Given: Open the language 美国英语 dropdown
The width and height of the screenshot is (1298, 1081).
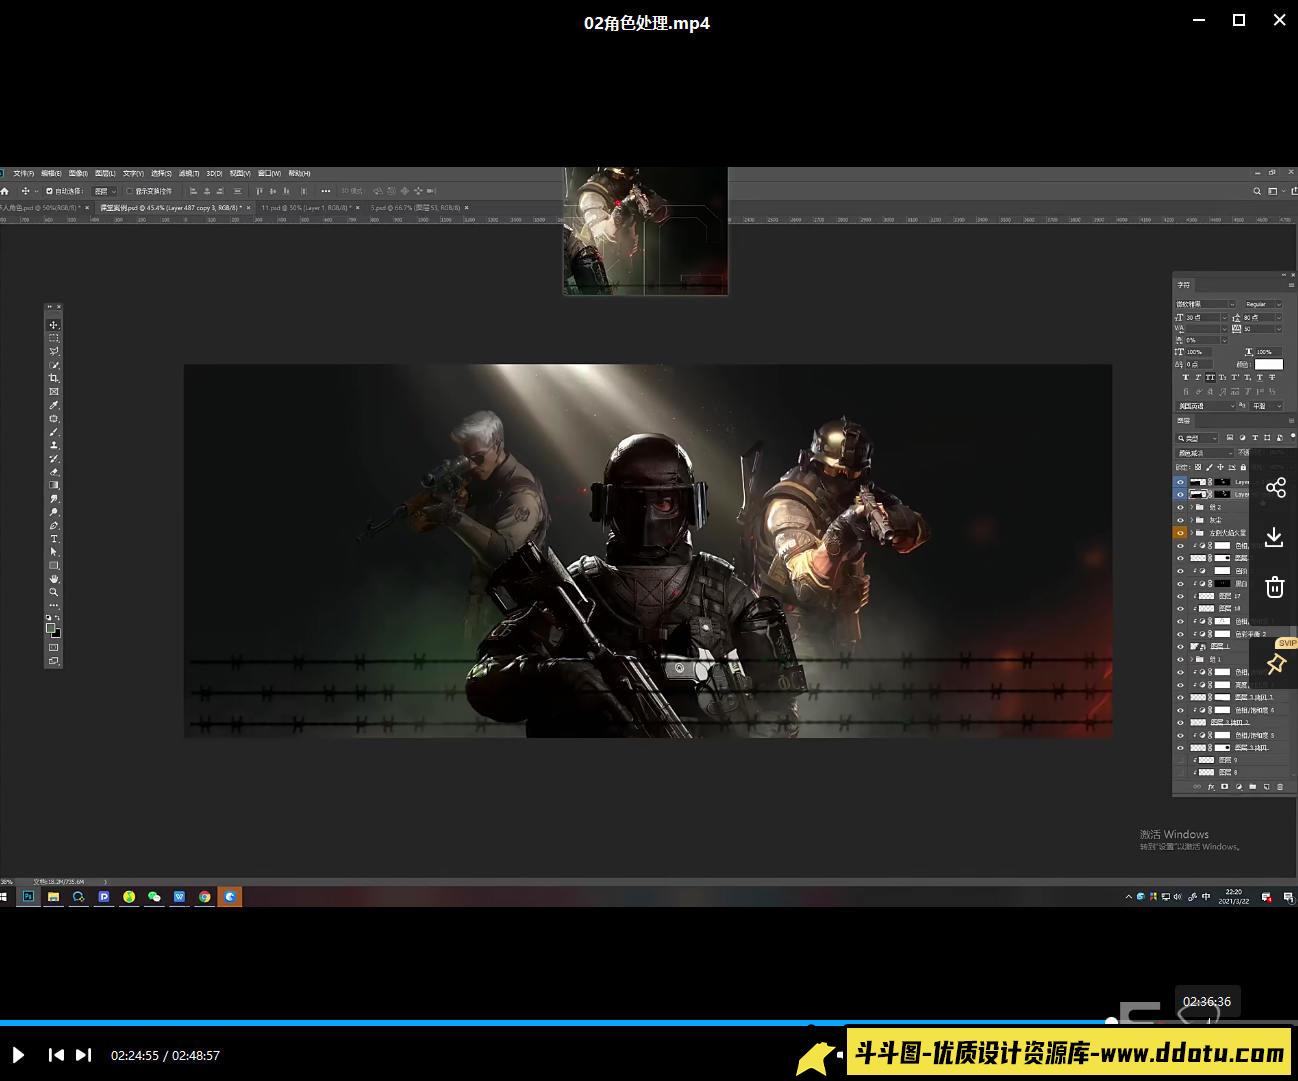Looking at the screenshot, I should tap(1206, 406).
